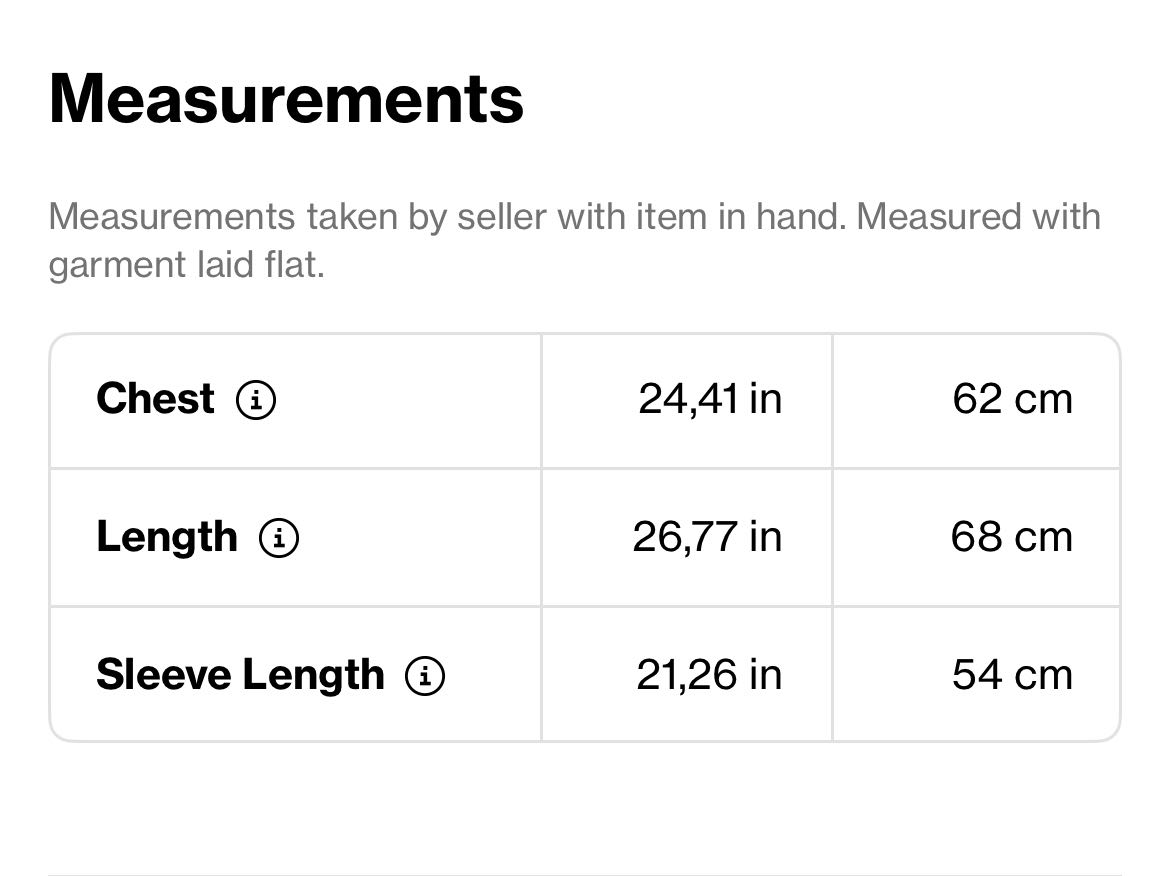Click the 'Measured with' text in description
Image resolution: width=1170 pixels, height=876 pixels.
(x=978, y=216)
